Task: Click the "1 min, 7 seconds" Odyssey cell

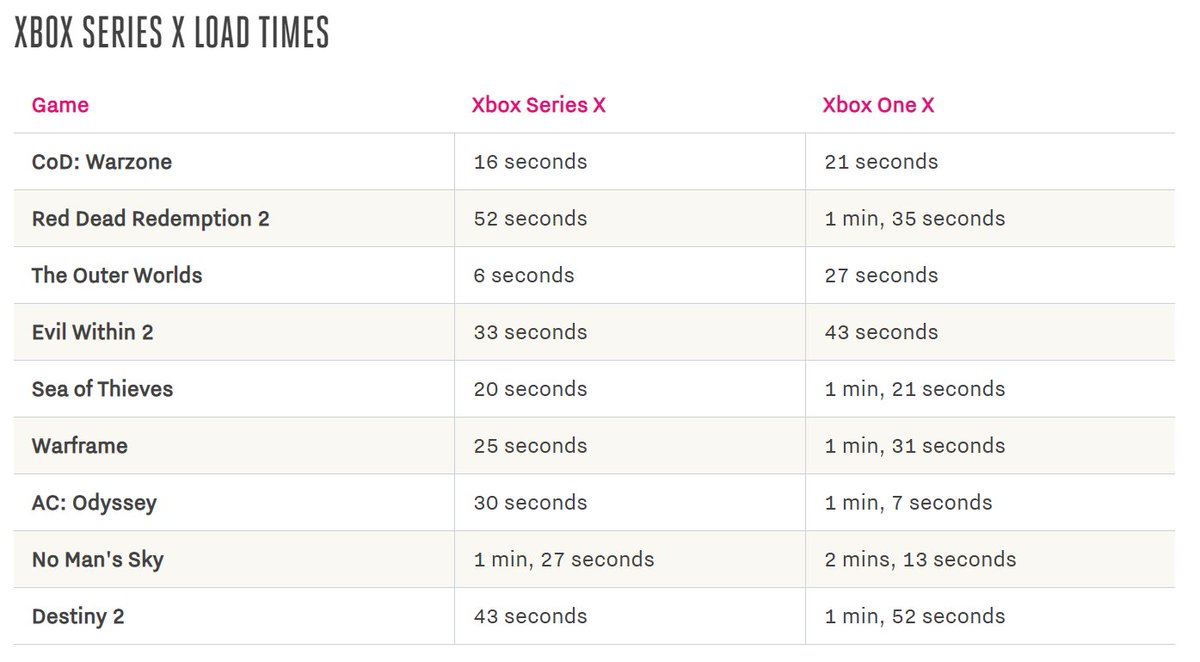Action: [908, 503]
